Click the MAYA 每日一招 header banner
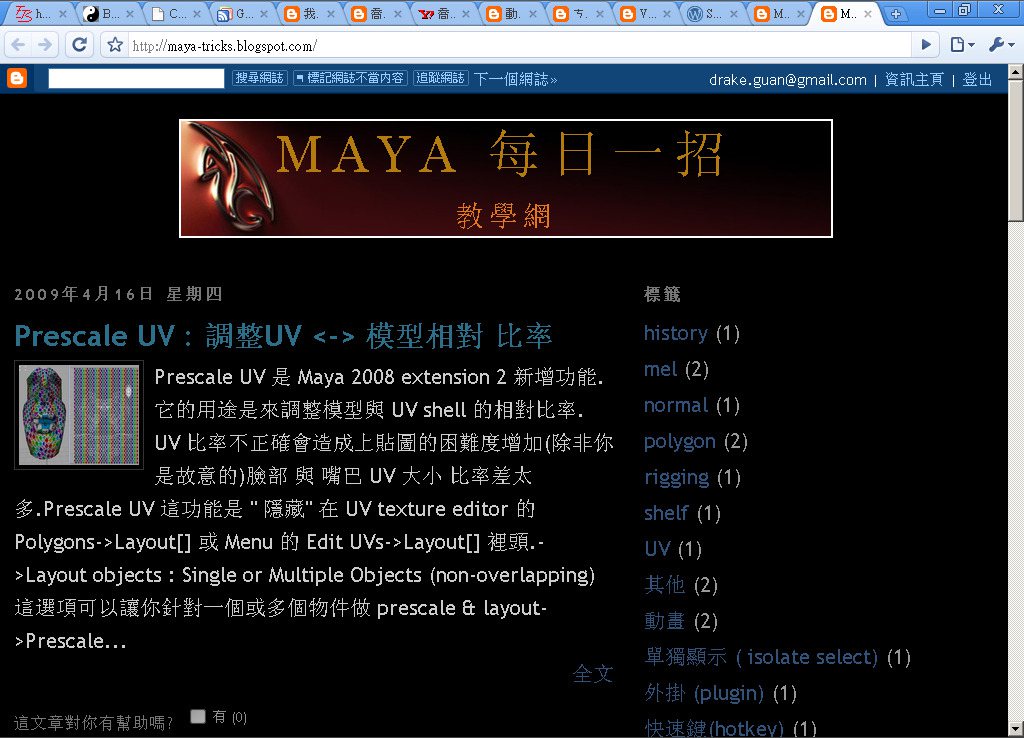This screenshot has height=738, width=1024. point(505,178)
